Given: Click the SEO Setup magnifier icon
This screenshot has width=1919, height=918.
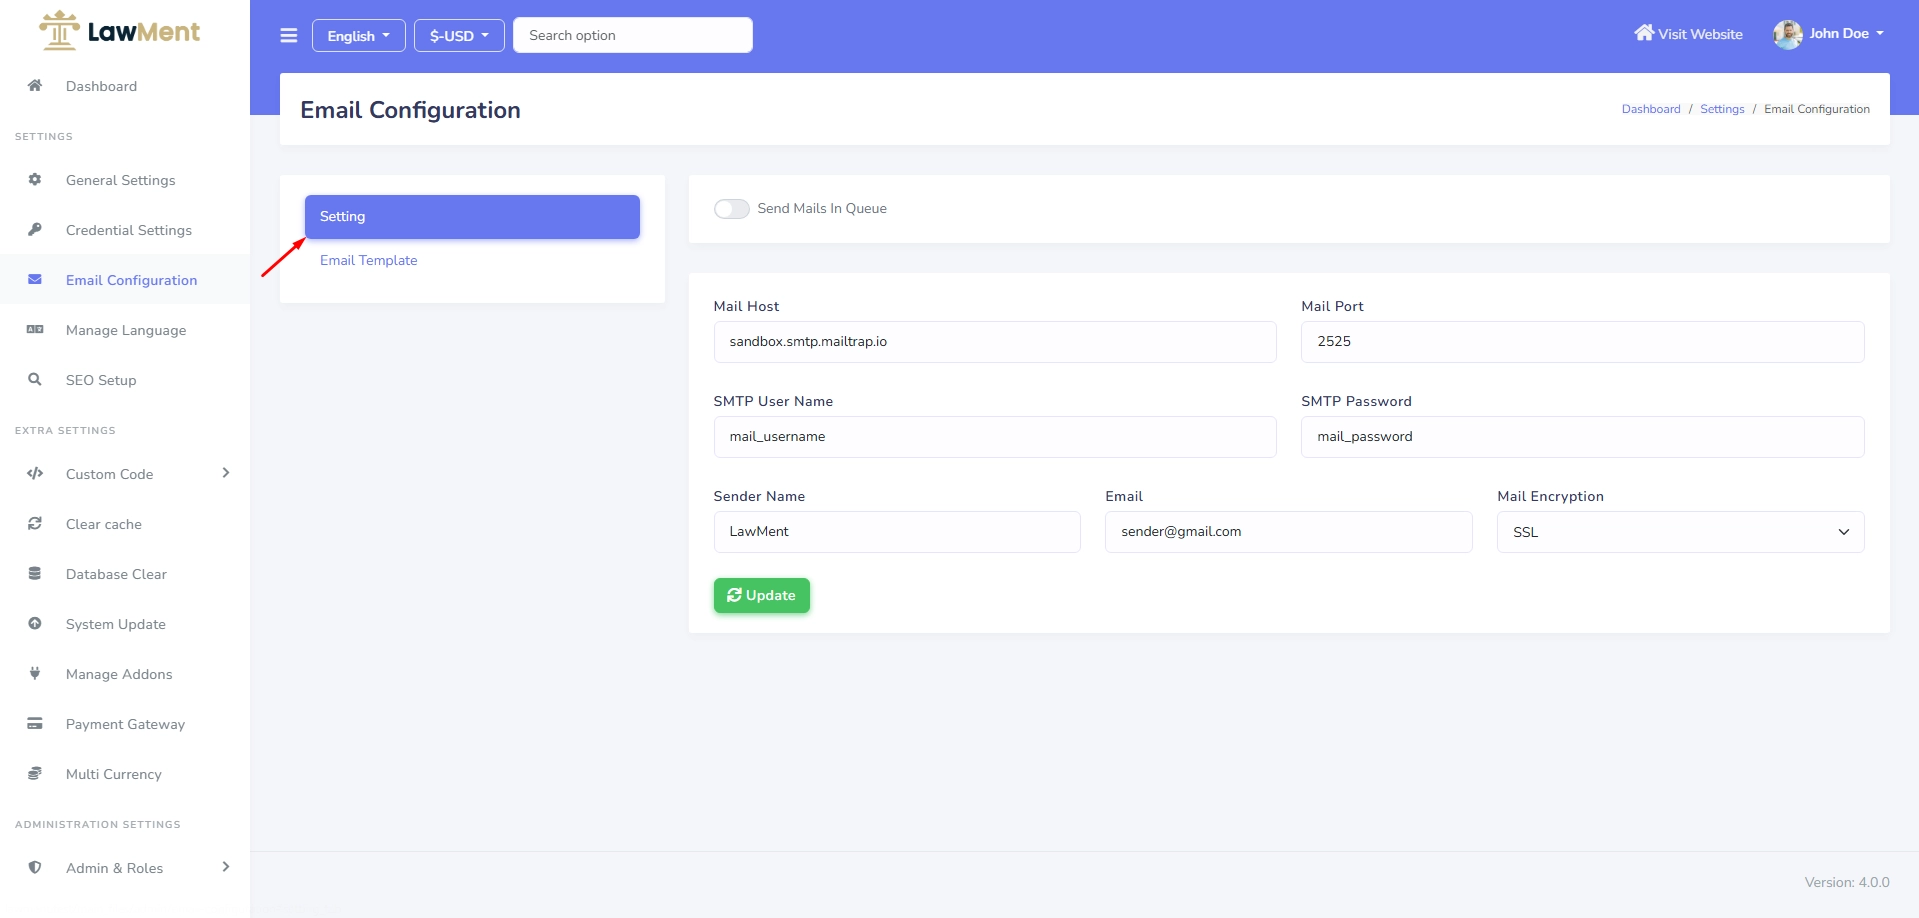Looking at the screenshot, I should coord(35,379).
